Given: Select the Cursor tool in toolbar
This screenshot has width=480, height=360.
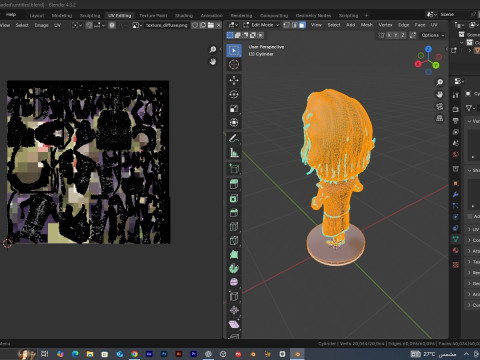Looking at the screenshot, I should click(234, 64).
